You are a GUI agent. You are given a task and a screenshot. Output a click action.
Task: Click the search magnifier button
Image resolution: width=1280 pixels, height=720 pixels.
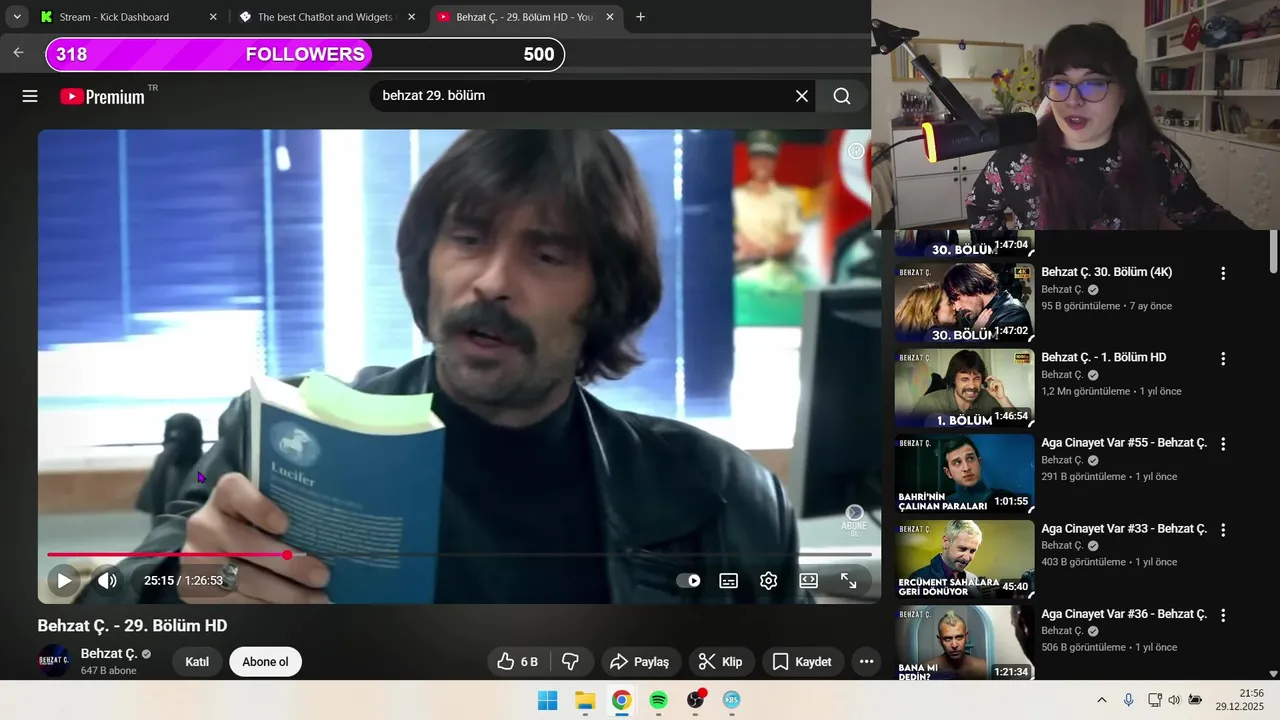click(842, 96)
